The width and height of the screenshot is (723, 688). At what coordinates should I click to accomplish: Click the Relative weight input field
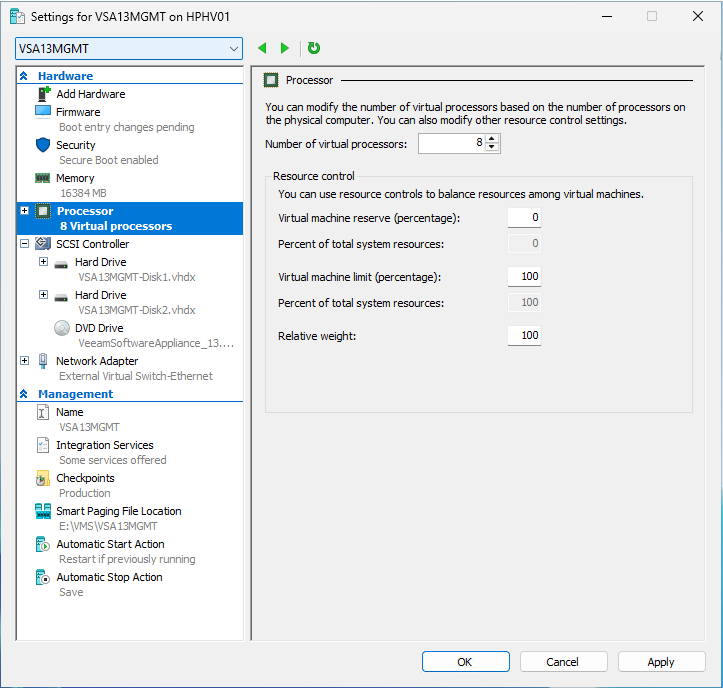tap(524, 336)
